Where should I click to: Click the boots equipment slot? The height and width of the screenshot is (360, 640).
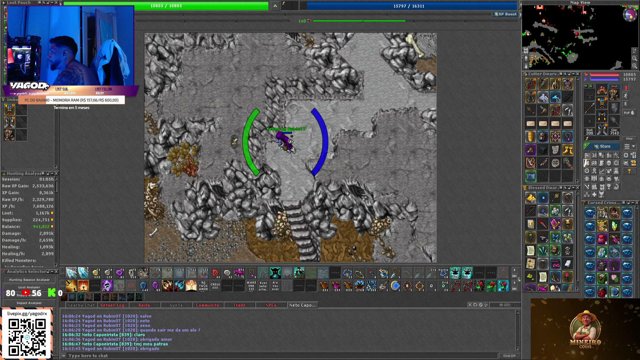click(602, 129)
